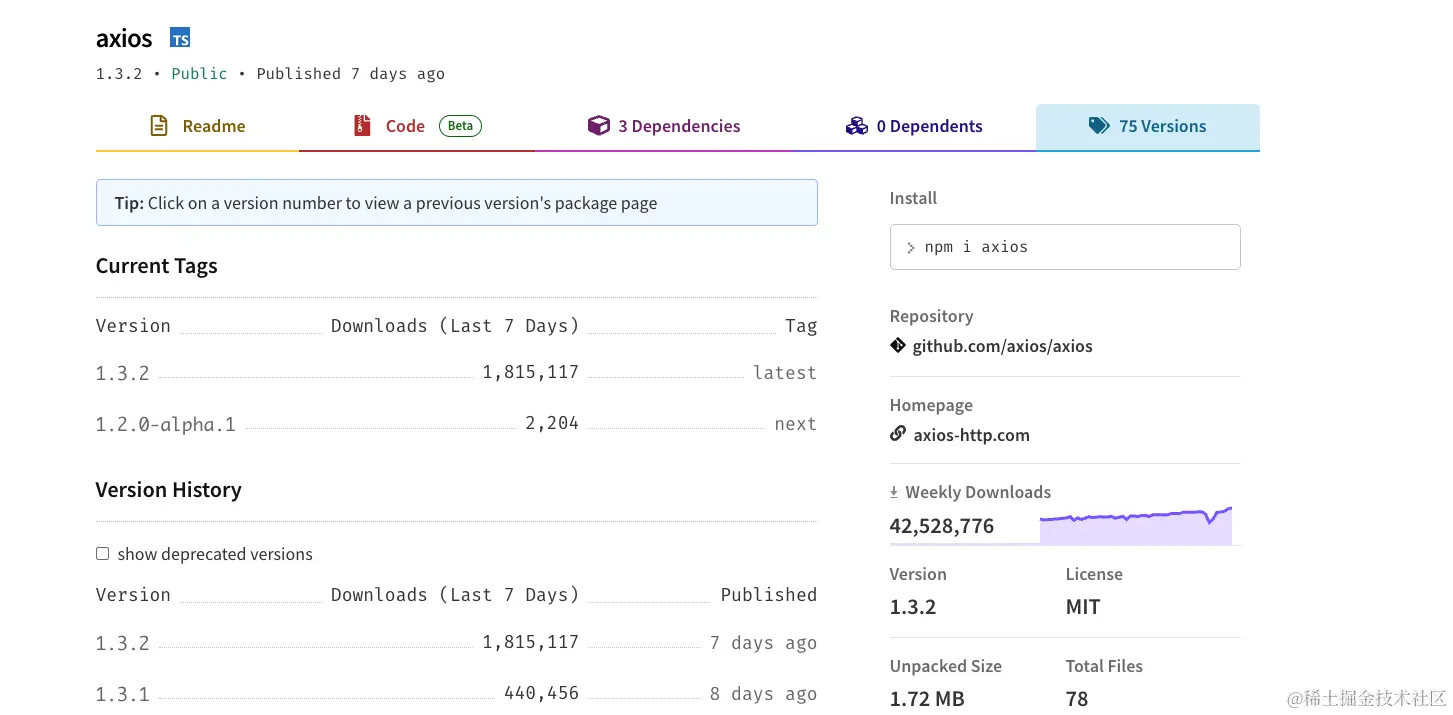Image resolution: width=1453 pixels, height=715 pixels.
Task: Toggle show deprecated versions checkbox
Action: click(102, 553)
